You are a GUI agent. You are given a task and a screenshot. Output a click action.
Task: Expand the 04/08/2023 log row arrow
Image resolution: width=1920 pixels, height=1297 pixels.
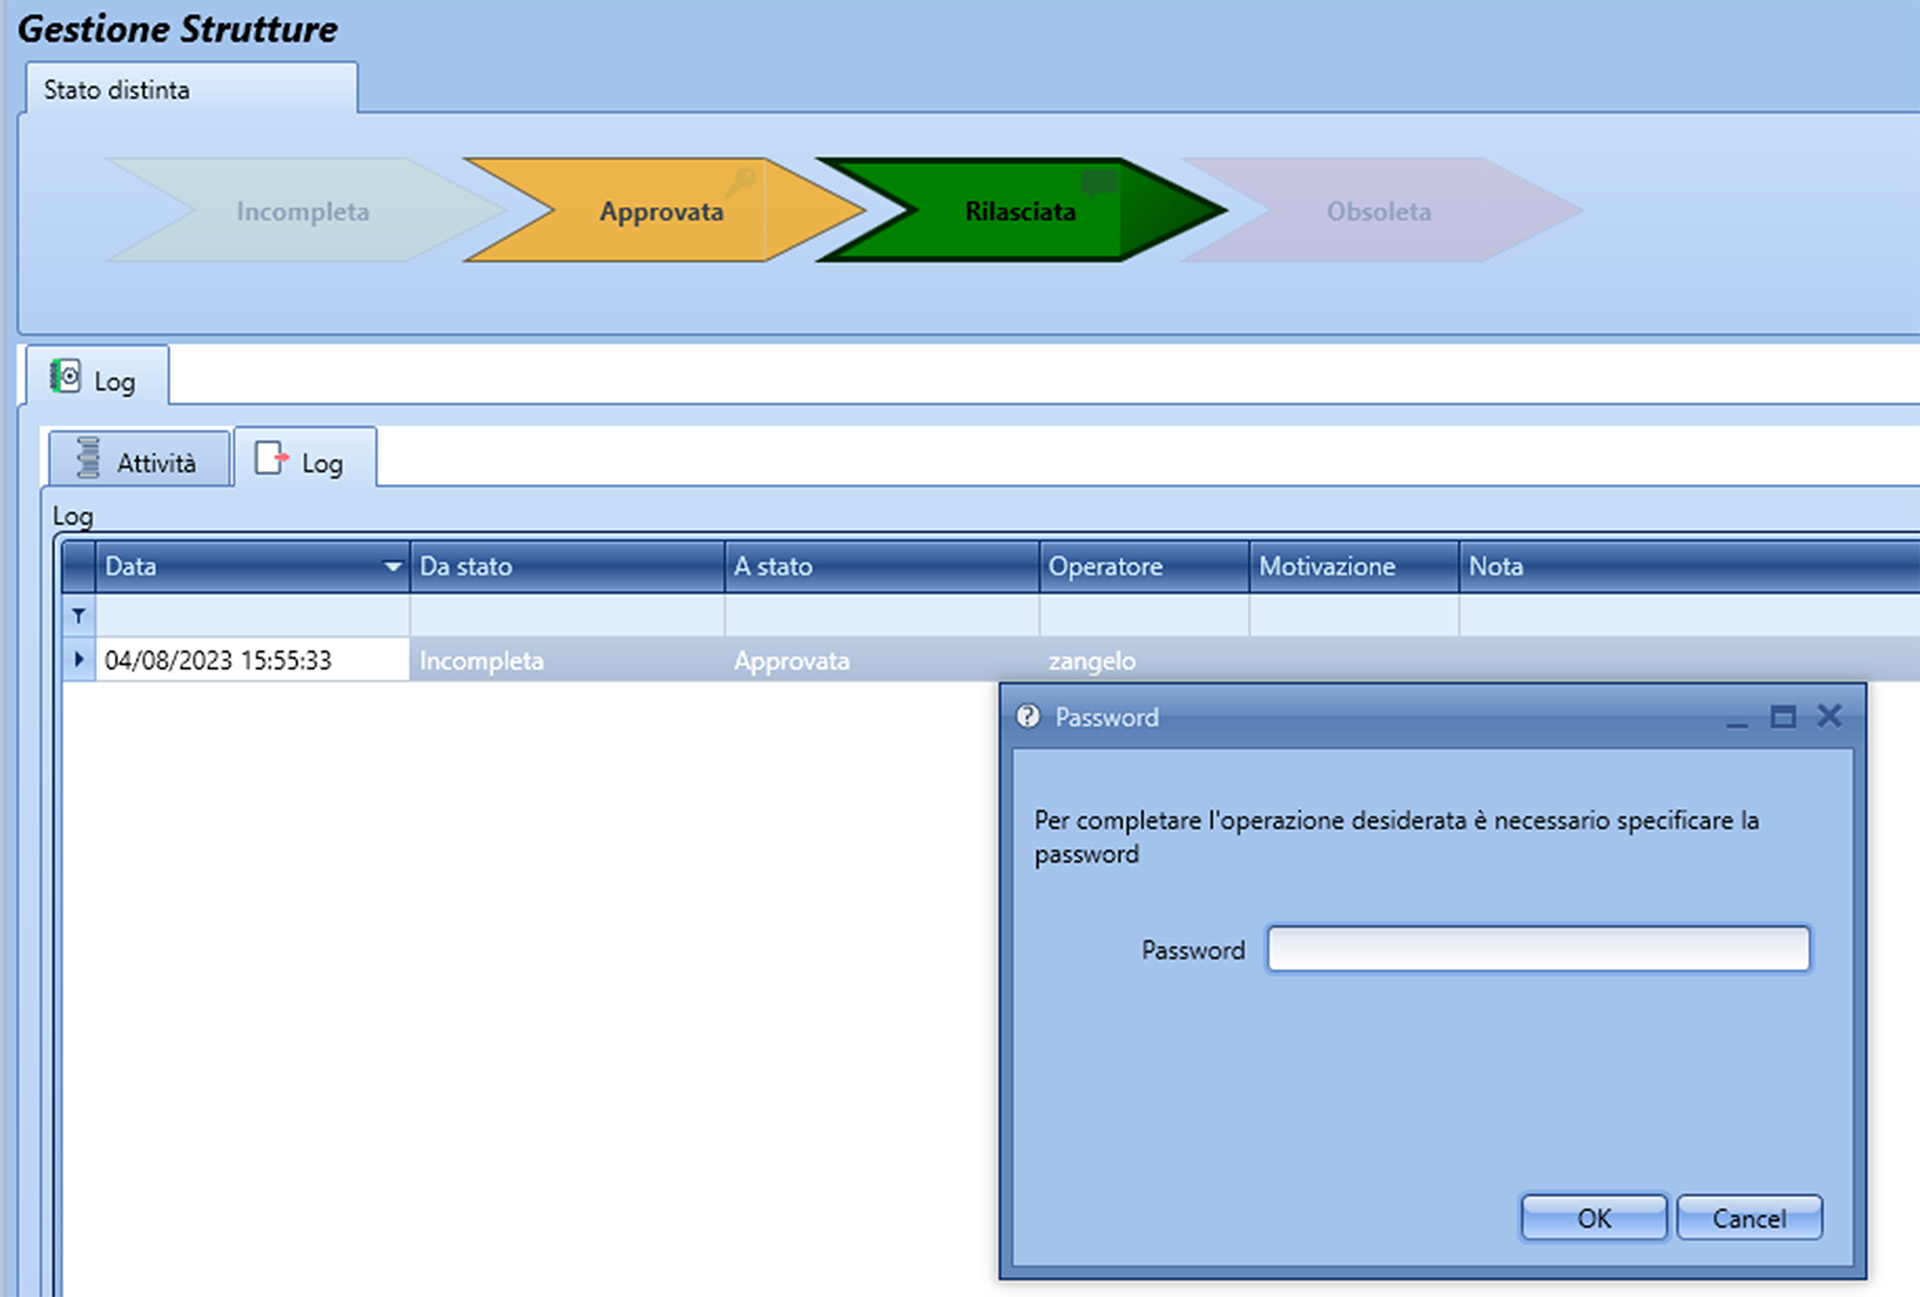(x=79, y=659)
